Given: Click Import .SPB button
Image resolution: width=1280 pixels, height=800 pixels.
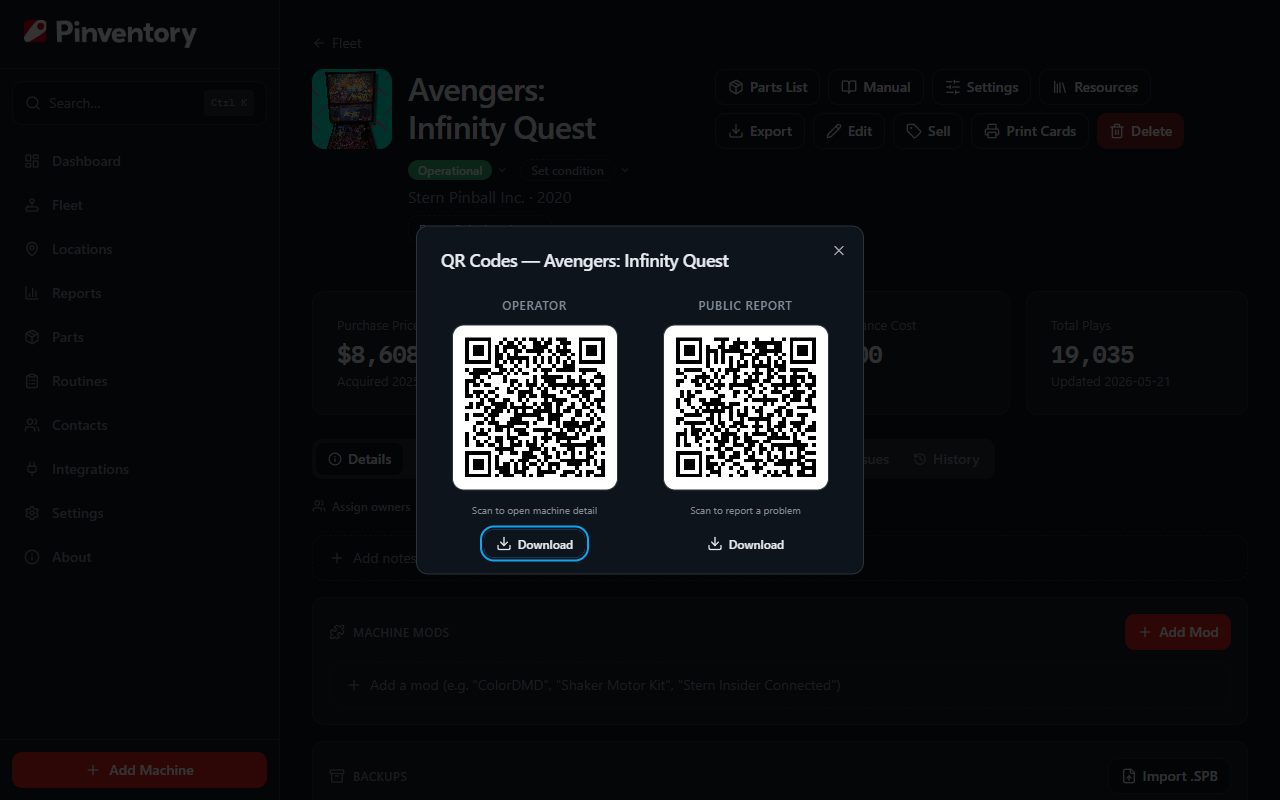Looking at the screenshot, I should tap(1168, 776).
